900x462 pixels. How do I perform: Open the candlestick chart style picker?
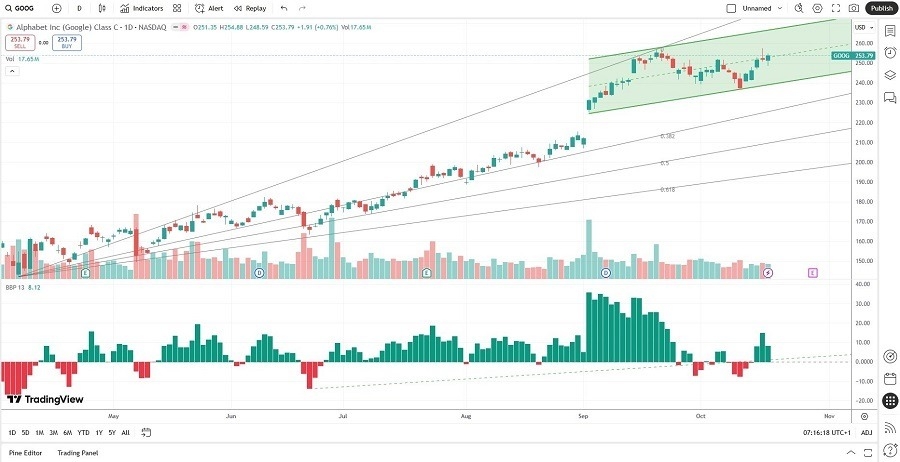click(x=104, y=8)
